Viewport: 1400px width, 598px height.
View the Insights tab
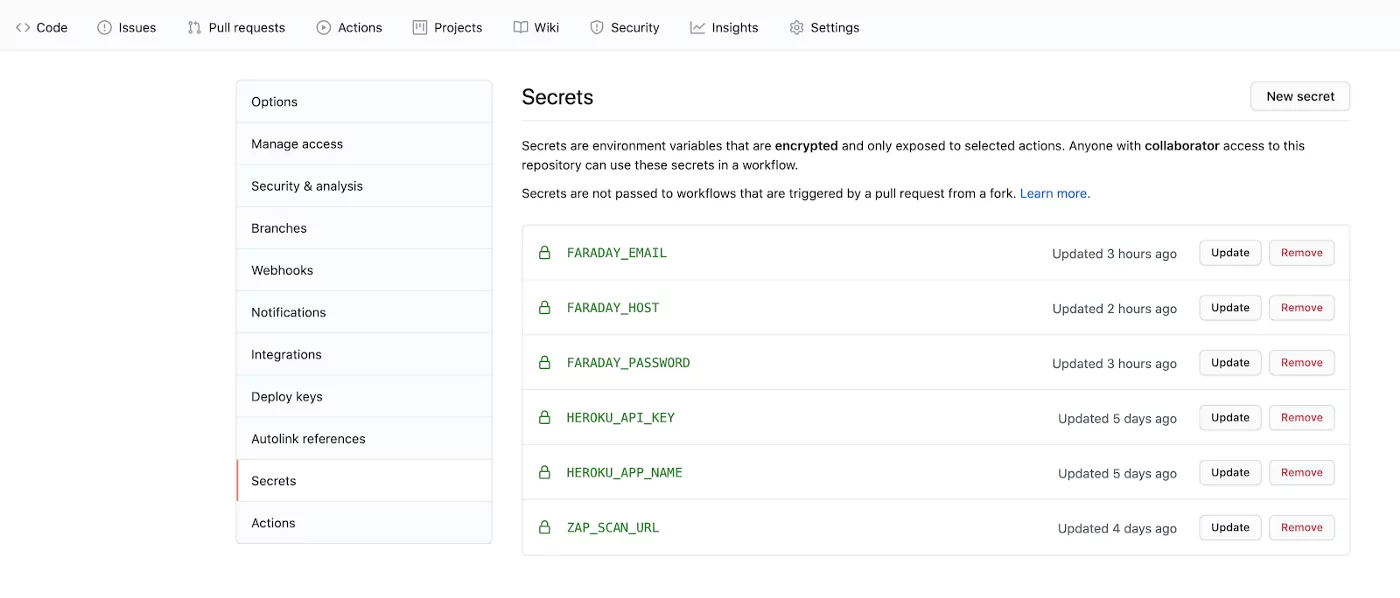coord(724,27)
